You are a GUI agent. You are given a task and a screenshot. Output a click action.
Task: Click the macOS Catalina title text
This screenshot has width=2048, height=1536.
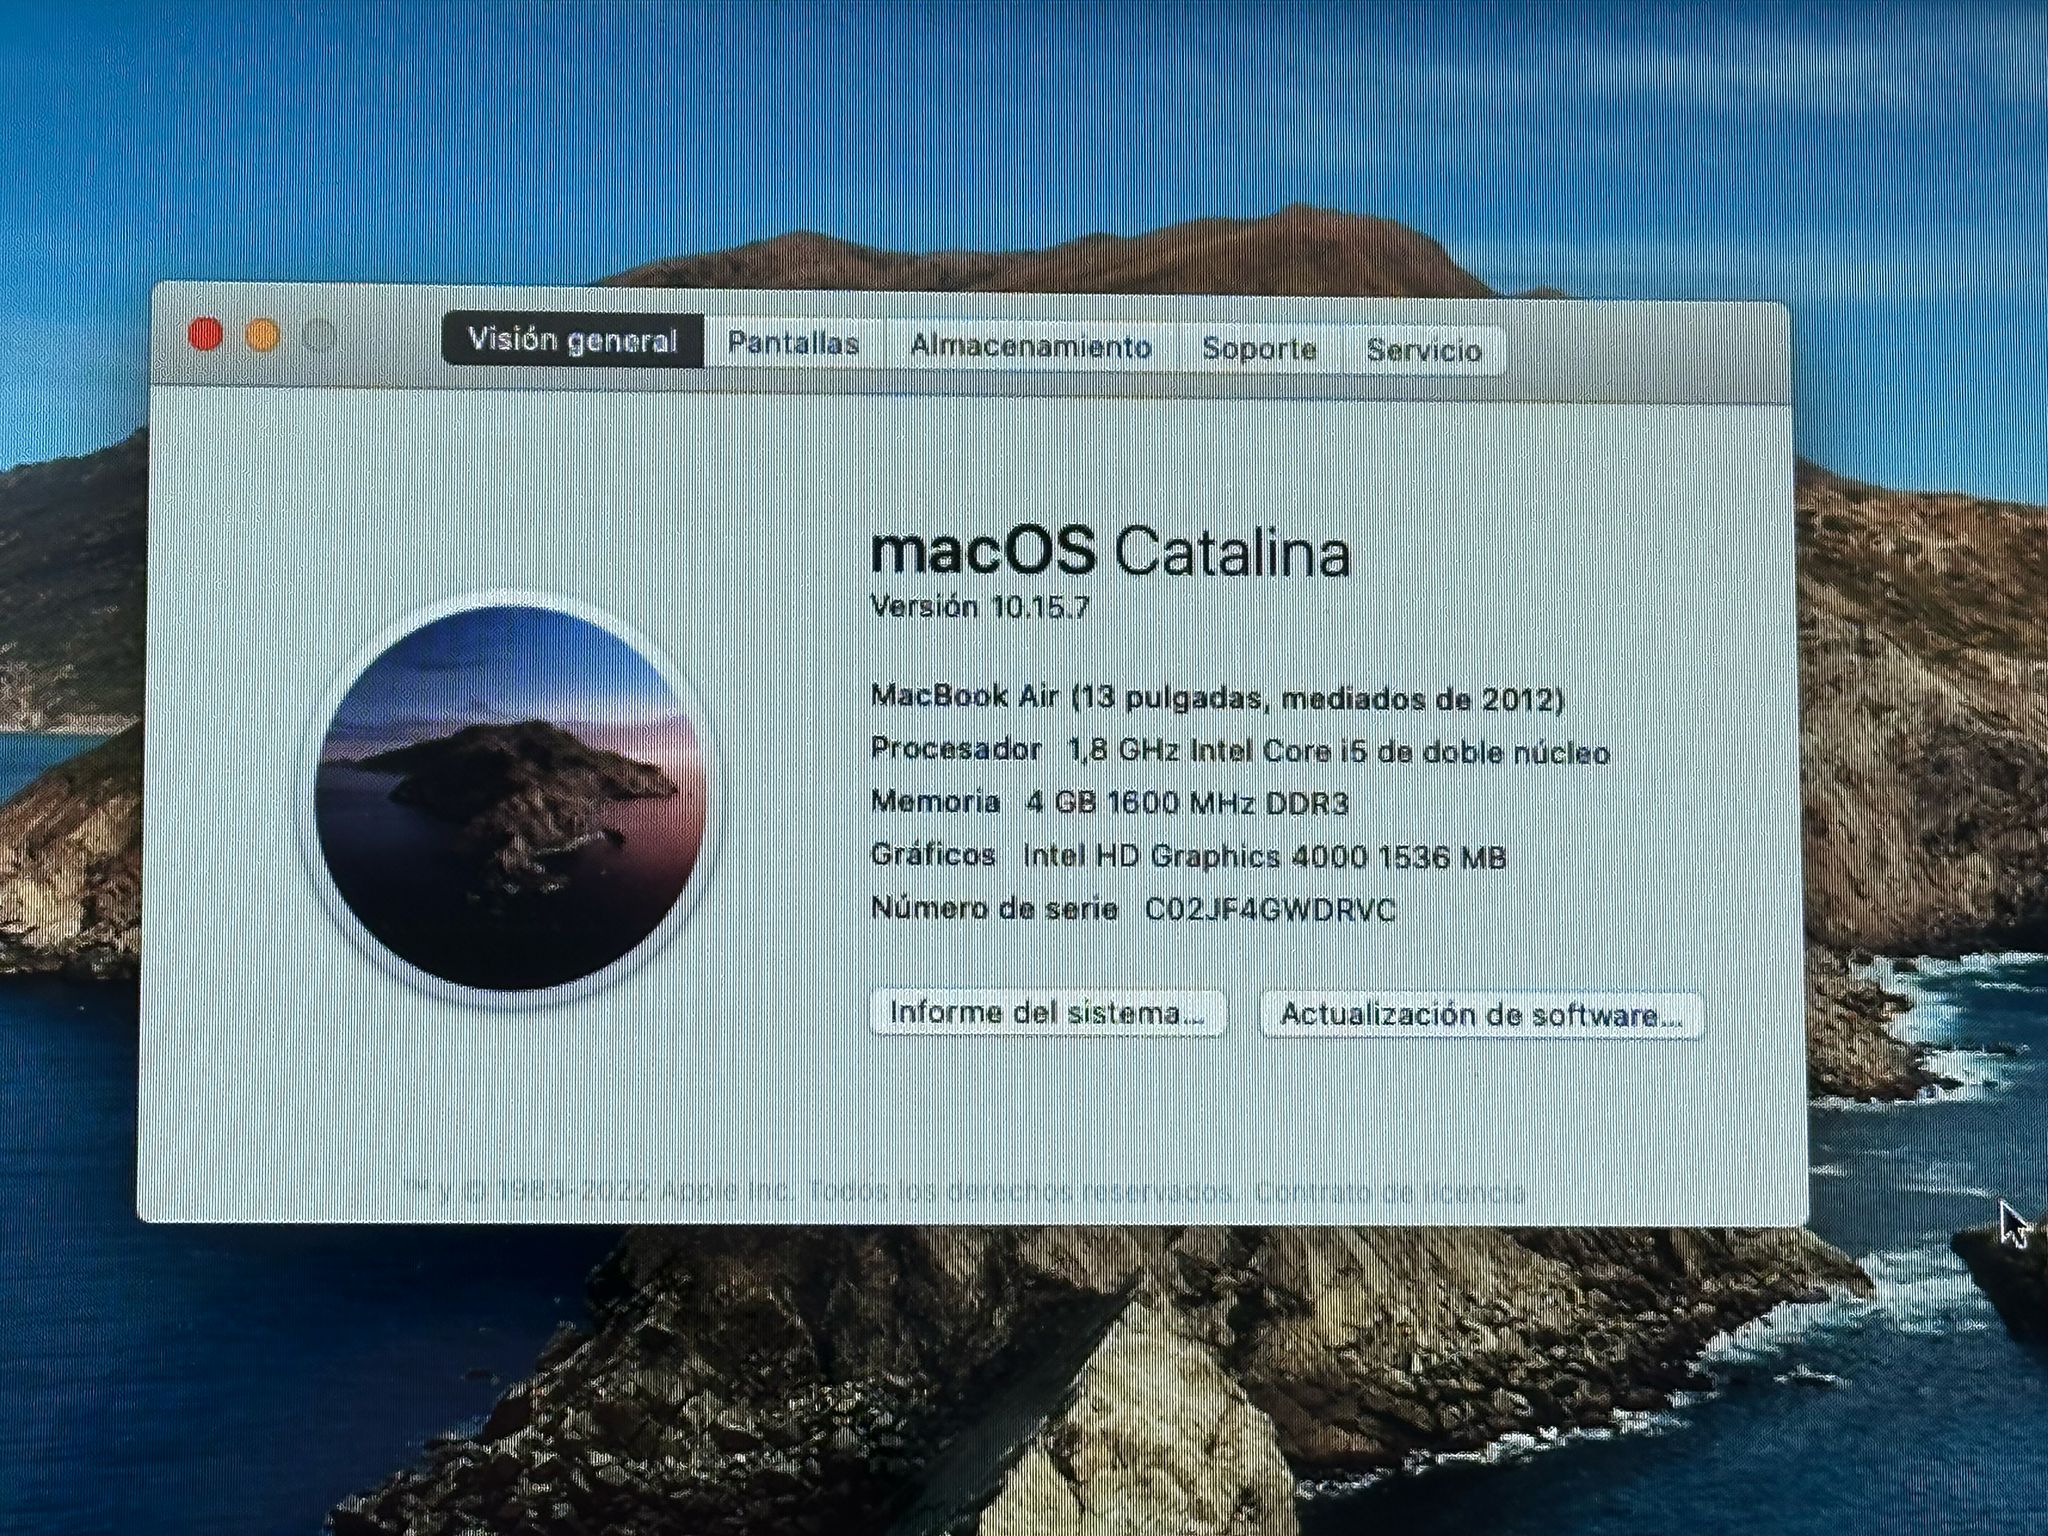click(x=1110, y=553)
